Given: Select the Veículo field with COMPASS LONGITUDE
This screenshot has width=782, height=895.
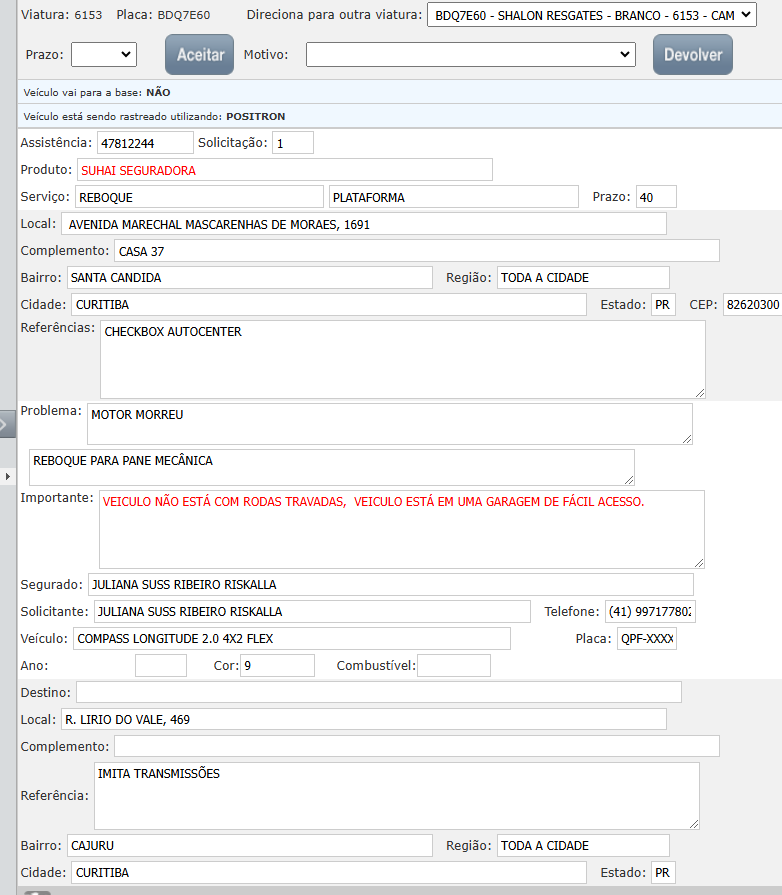Looking at the screenshot, I should point(291,638).
